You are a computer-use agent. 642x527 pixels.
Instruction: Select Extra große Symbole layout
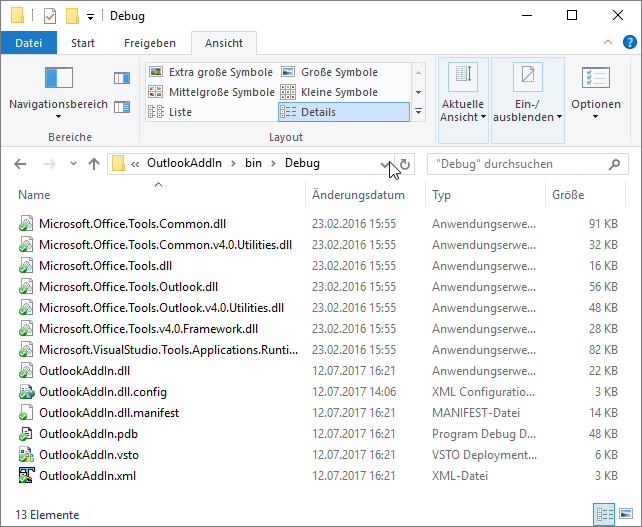click(211, 72)
